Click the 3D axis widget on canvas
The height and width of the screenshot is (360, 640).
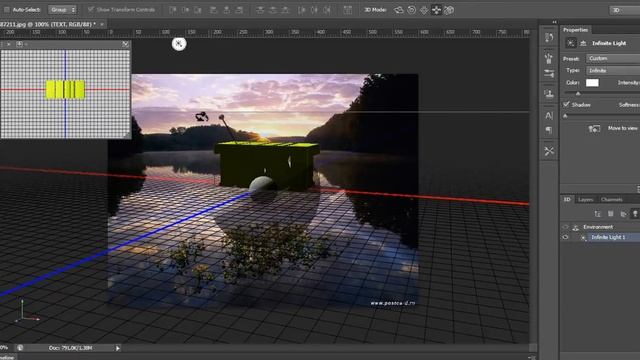click(27, 312)
